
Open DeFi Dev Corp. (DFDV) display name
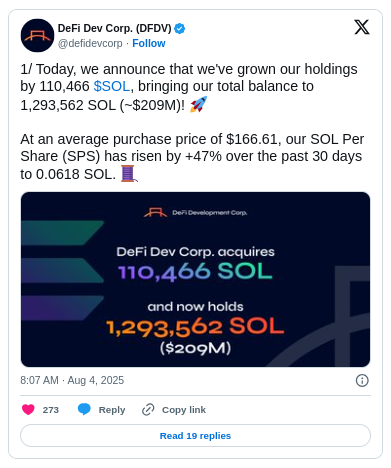[114, 29]
